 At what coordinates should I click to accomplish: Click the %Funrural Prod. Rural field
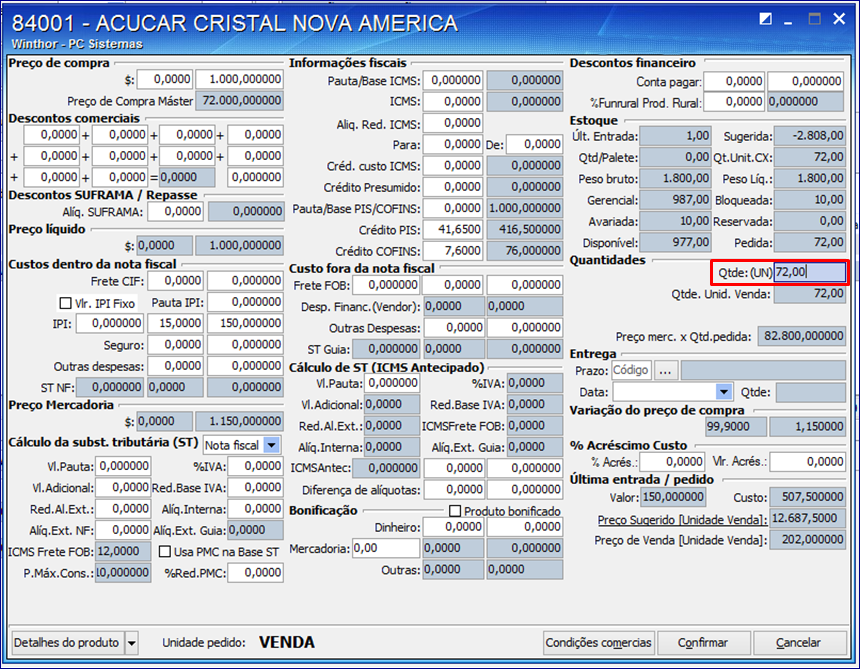(x=734, y=101)
